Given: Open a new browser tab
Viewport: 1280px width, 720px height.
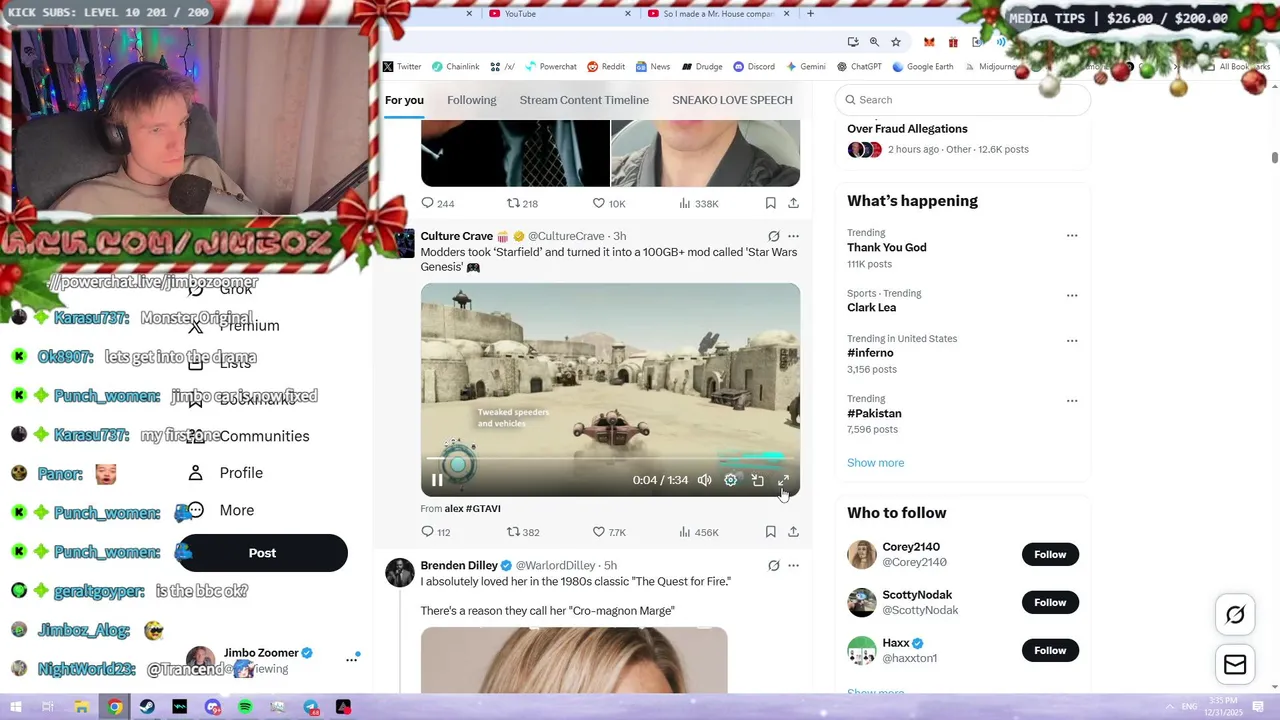Looking at the screenshot, I should pos(810,13).
